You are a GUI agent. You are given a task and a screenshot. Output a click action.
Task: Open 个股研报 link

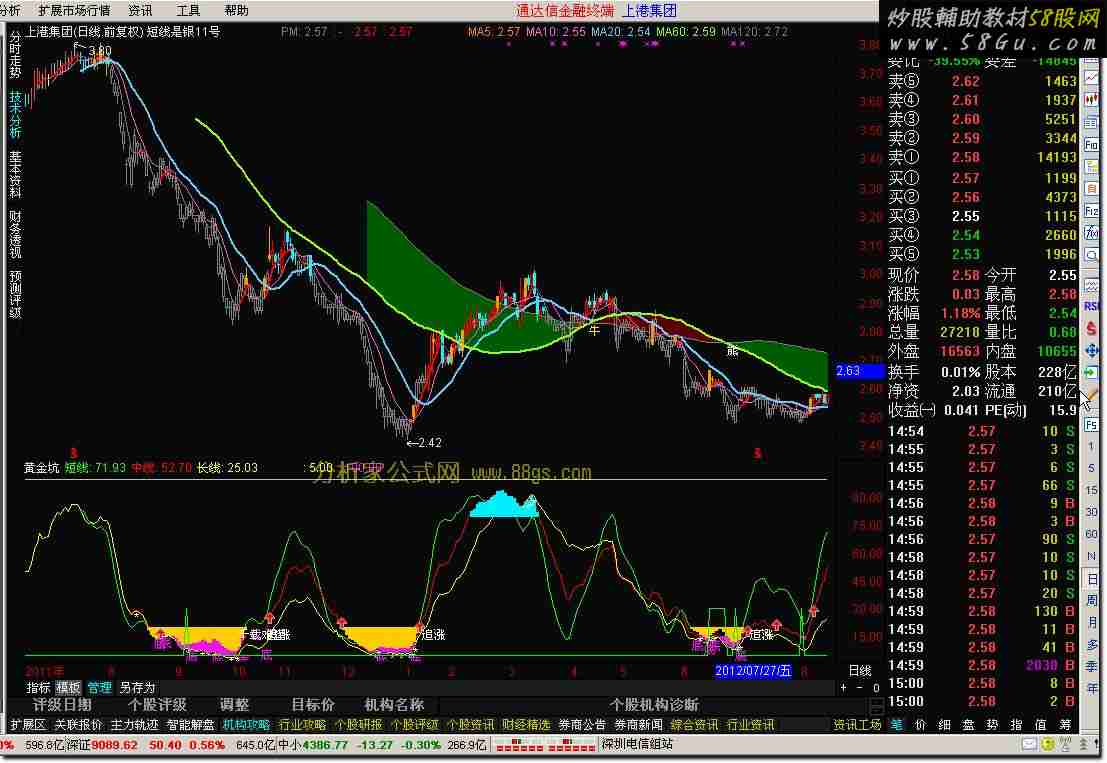click(358, 725)
